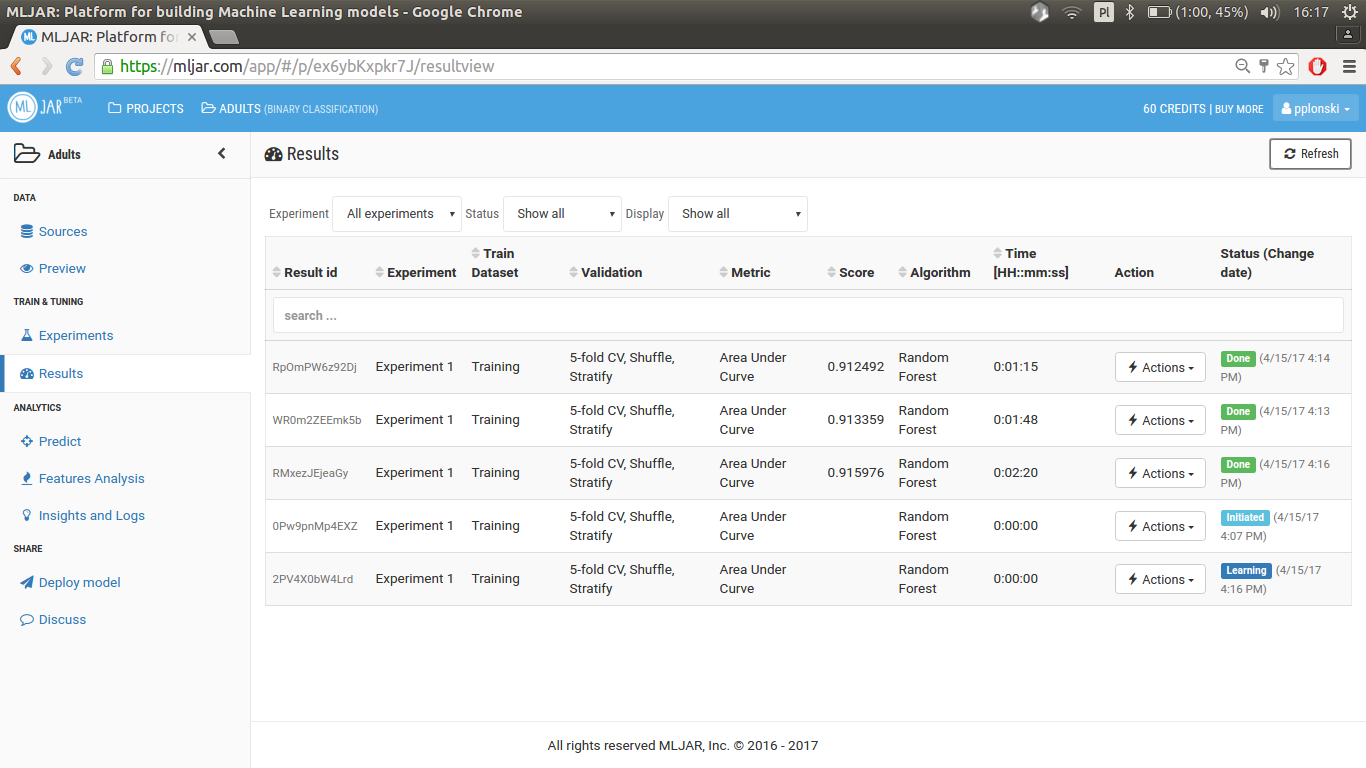Click result id 2PV4X0bW4Lrd
The height and width of the screenshot is (768, 1366).
pyautogui.click(x=313, y=579)
